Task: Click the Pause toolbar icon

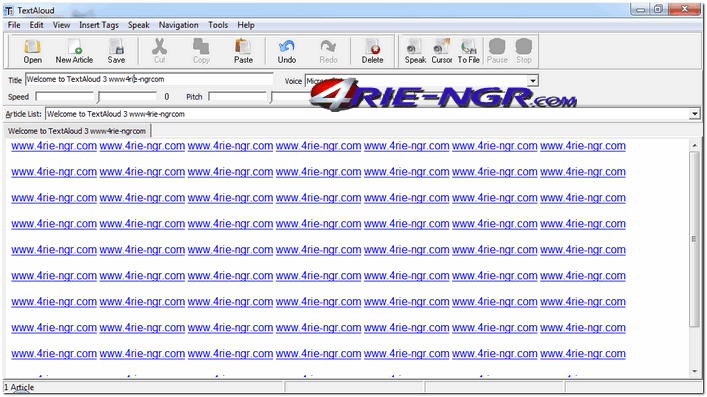Action: 497,51
